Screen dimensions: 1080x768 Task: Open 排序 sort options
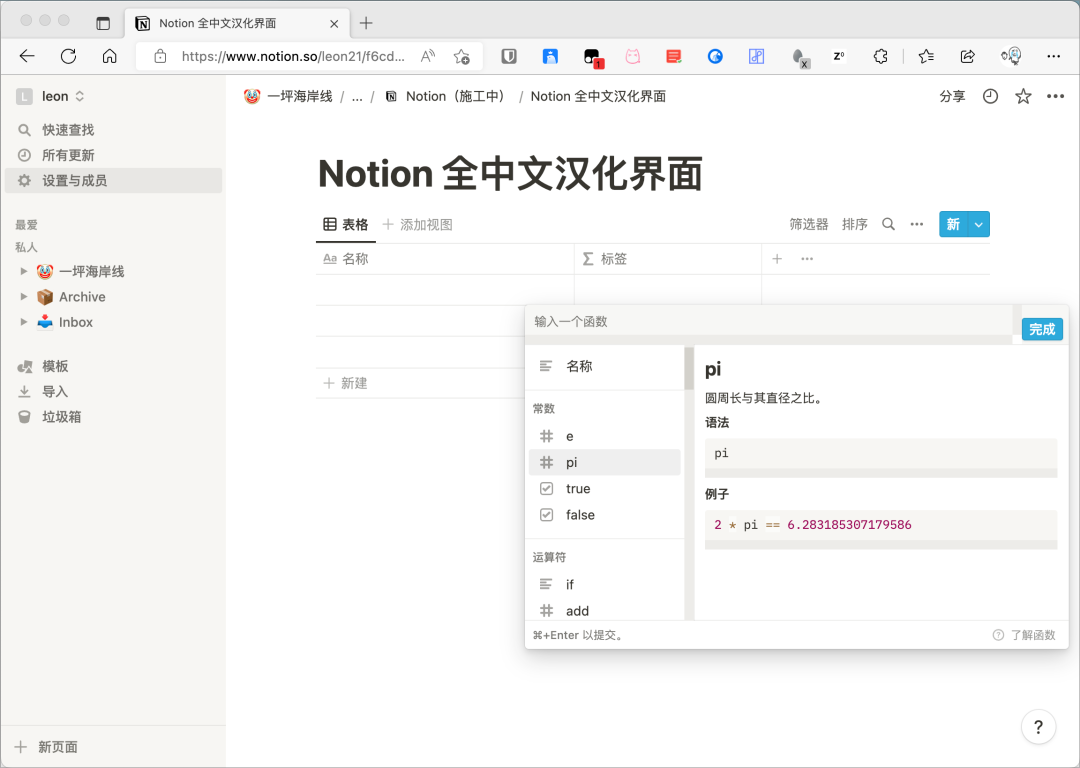point(855,225)
